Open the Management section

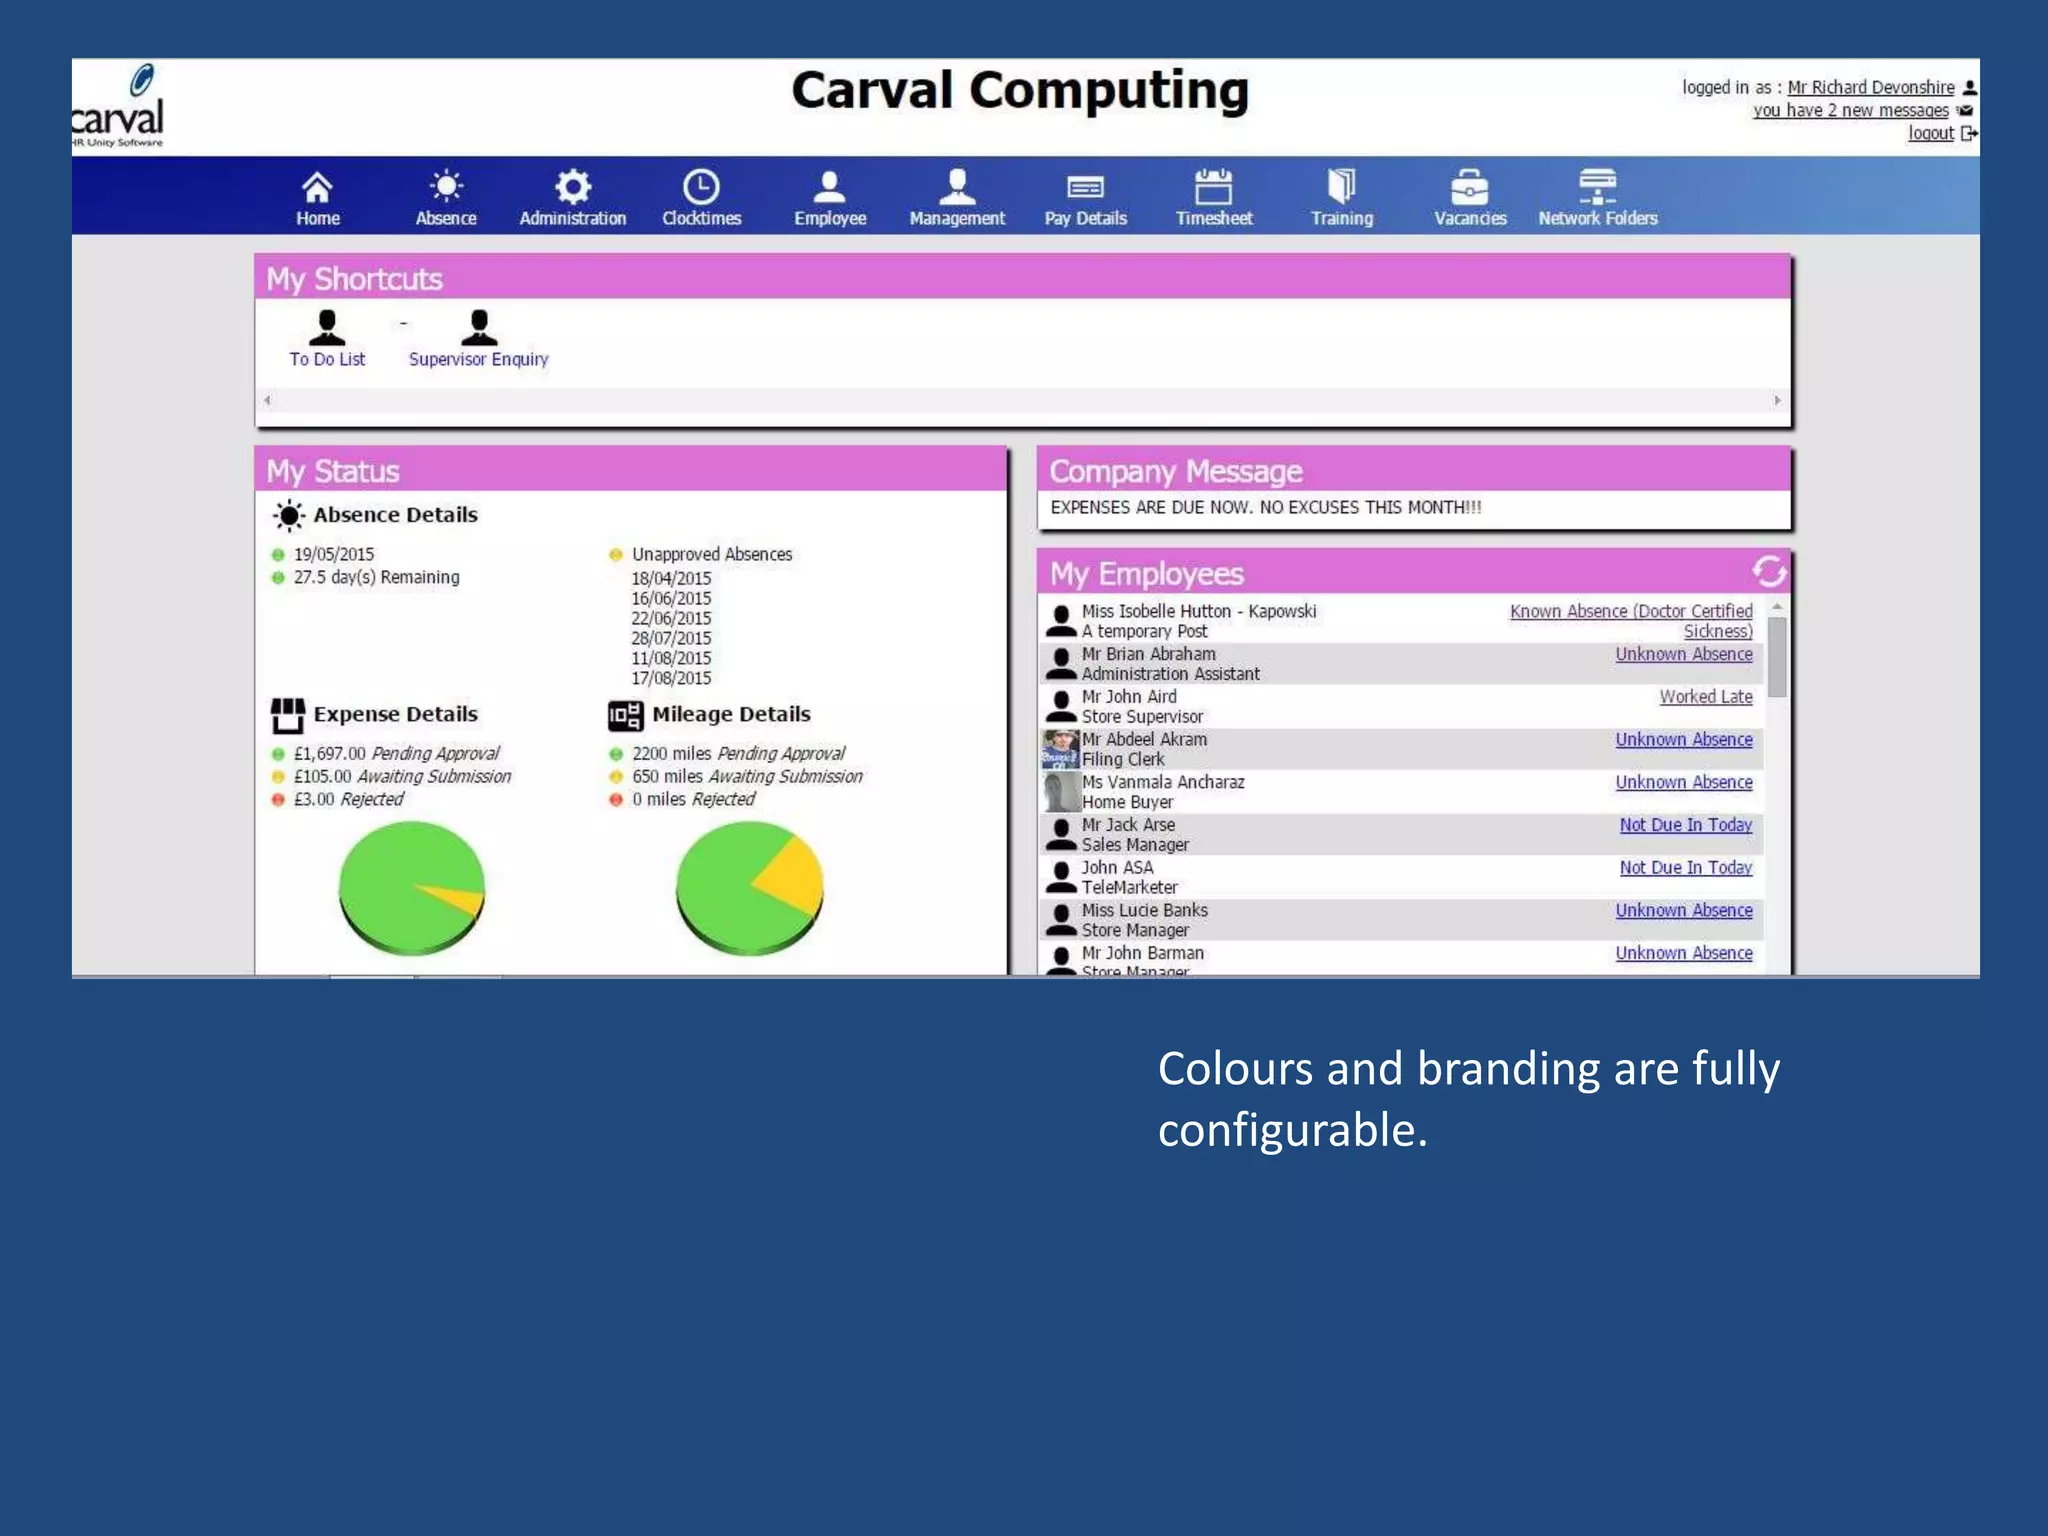(957, 198)
